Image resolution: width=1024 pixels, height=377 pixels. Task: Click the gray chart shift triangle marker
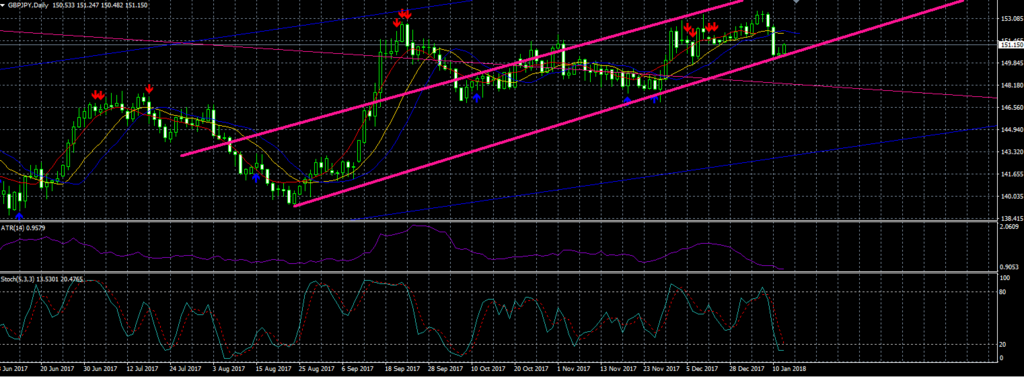pos(795,2)
